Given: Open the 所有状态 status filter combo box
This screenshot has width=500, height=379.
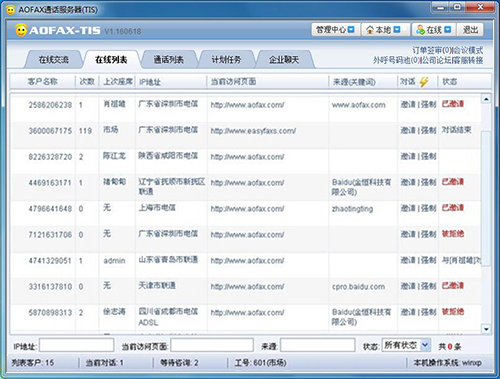Looking at the screenshot, I should coord(406,345).
